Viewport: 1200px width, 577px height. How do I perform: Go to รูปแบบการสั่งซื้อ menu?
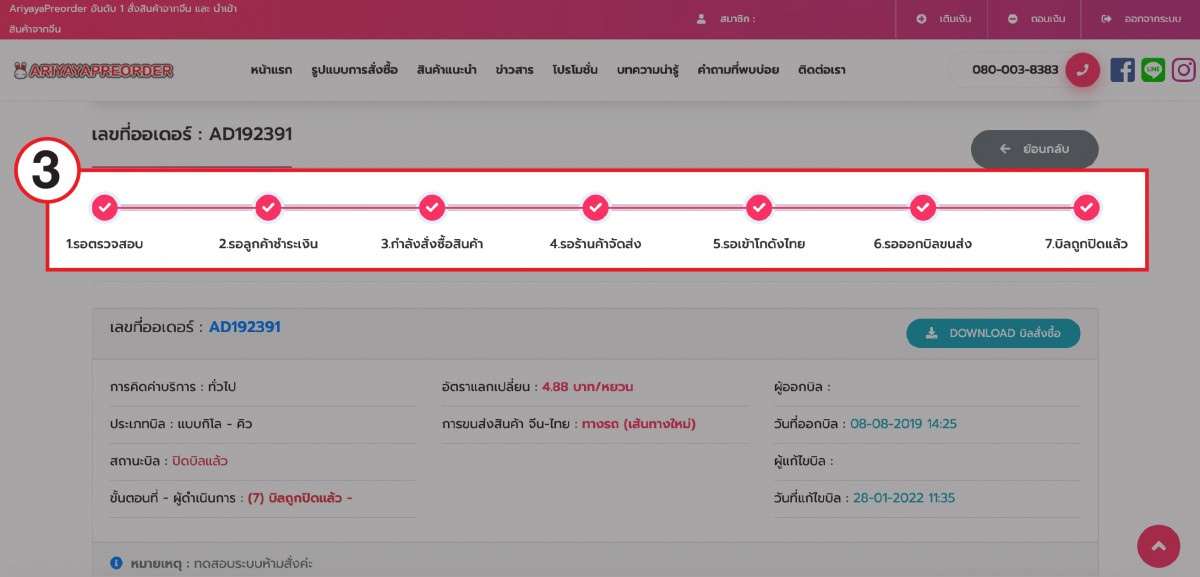click(354, 70)
